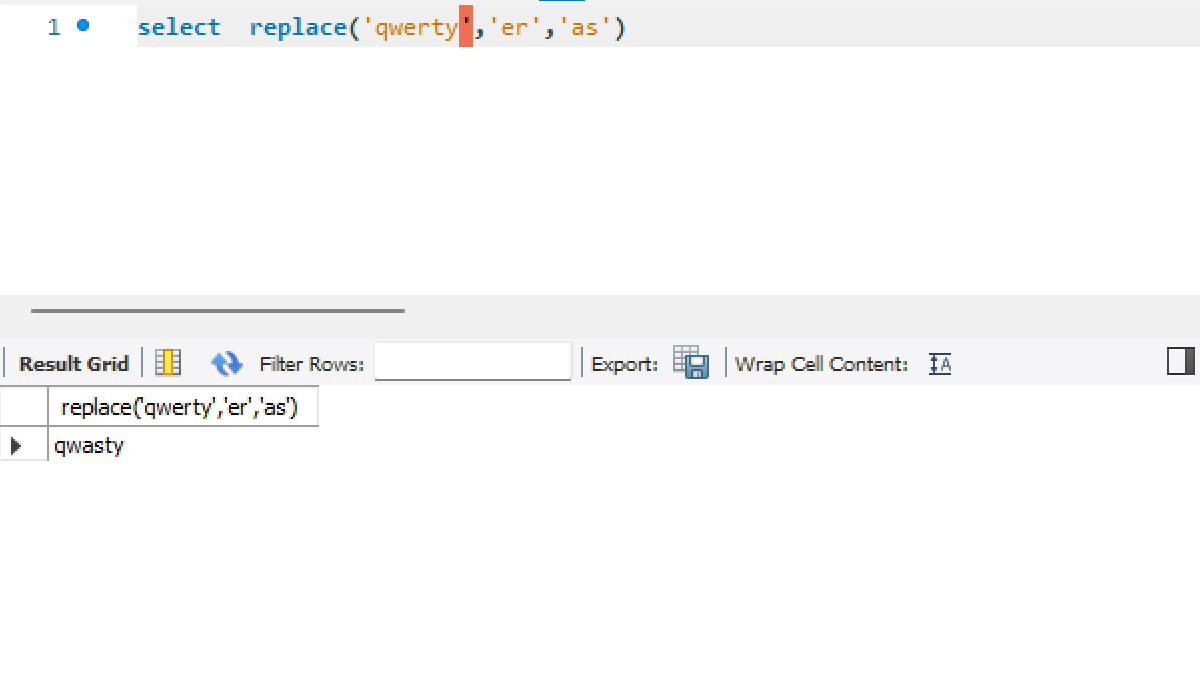Click the Filter Rows label
This screenshot has width=1200, height=689.
pyautogui.click(x=312, y=364)
